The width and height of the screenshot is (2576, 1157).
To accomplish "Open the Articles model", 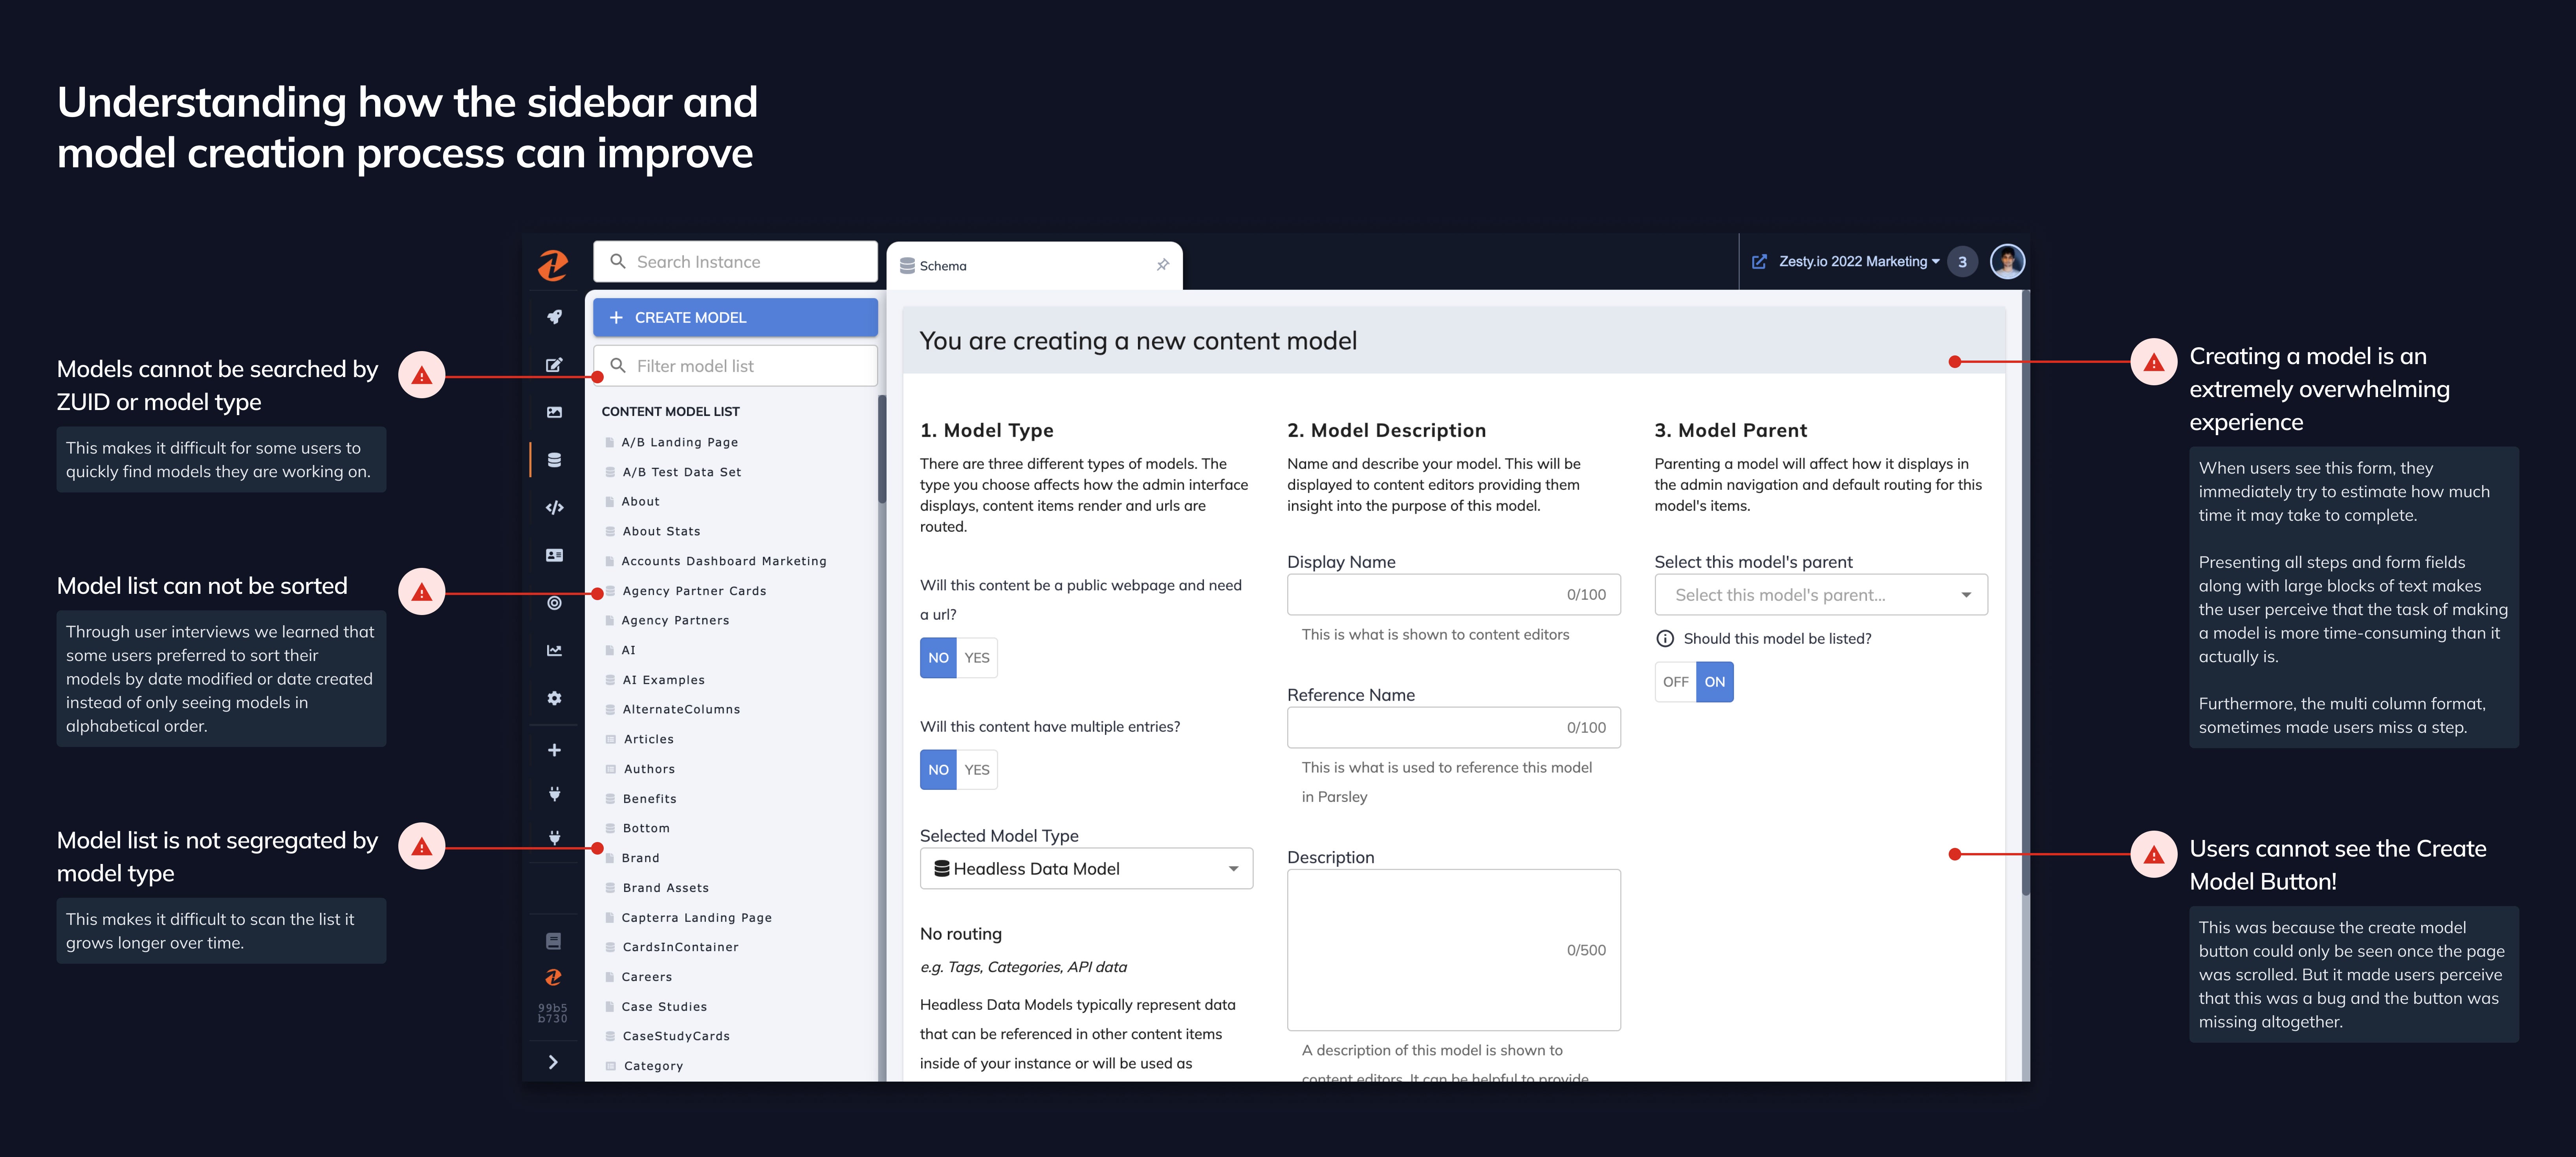I will (x=648, y=739).
